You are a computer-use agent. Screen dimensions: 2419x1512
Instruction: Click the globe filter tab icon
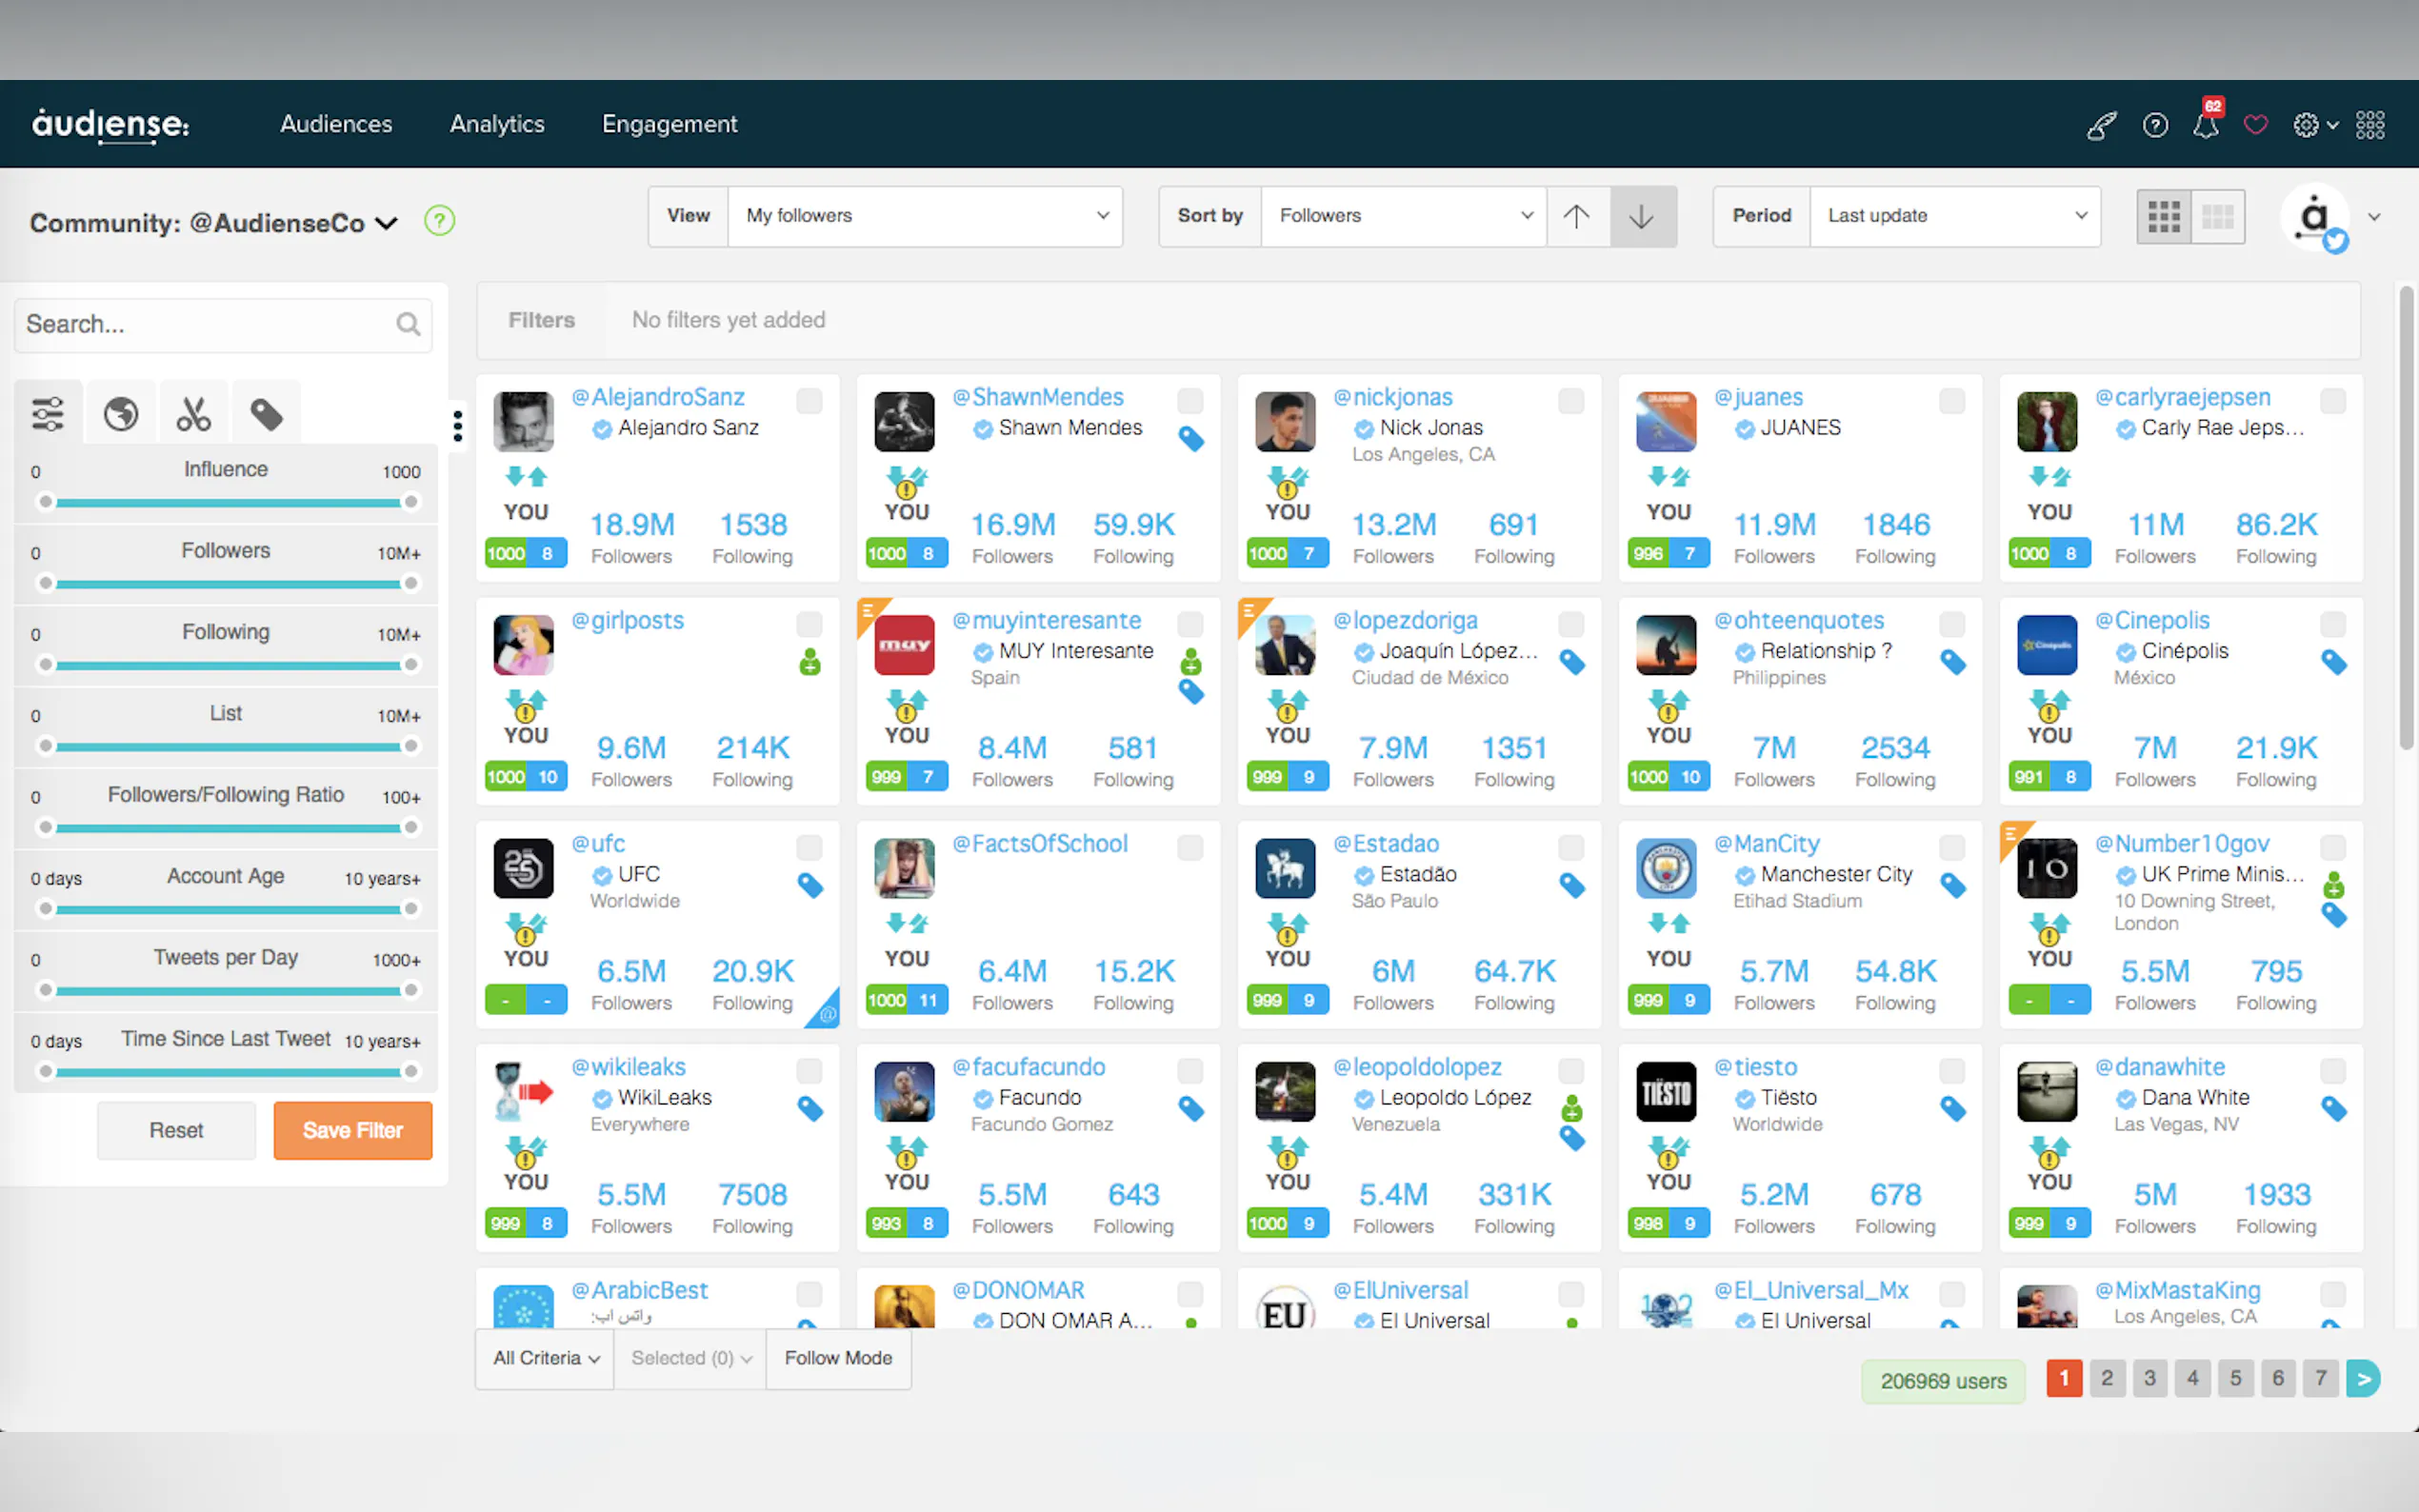121,414
